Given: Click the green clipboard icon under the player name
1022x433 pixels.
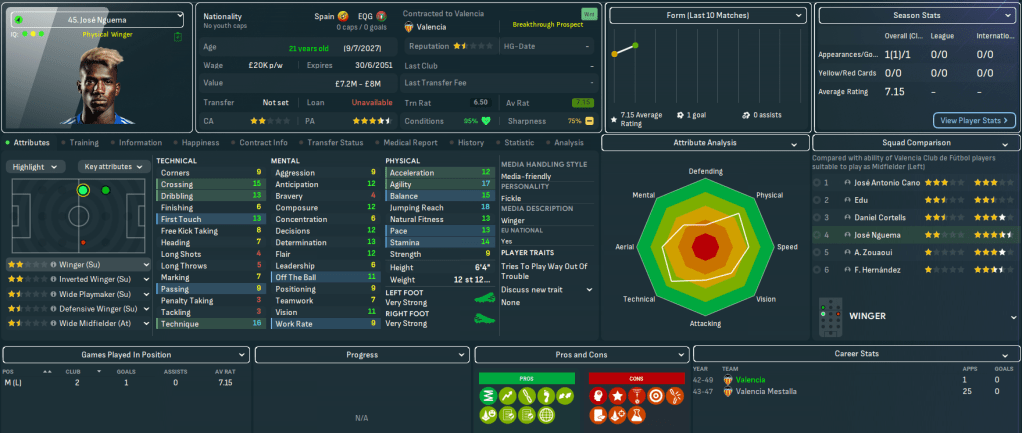Looking at the screenshot, I should point(177,36).
